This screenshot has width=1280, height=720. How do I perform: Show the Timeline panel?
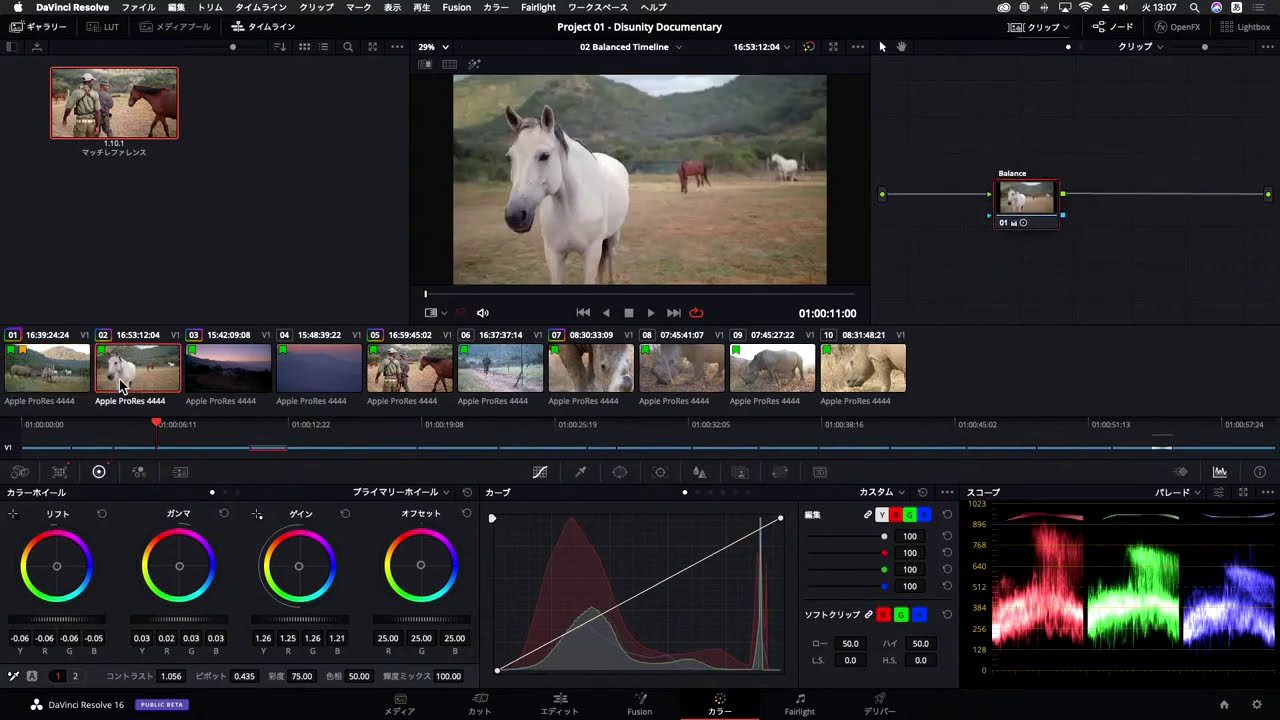pyautogui.click(x=263, y=27)
